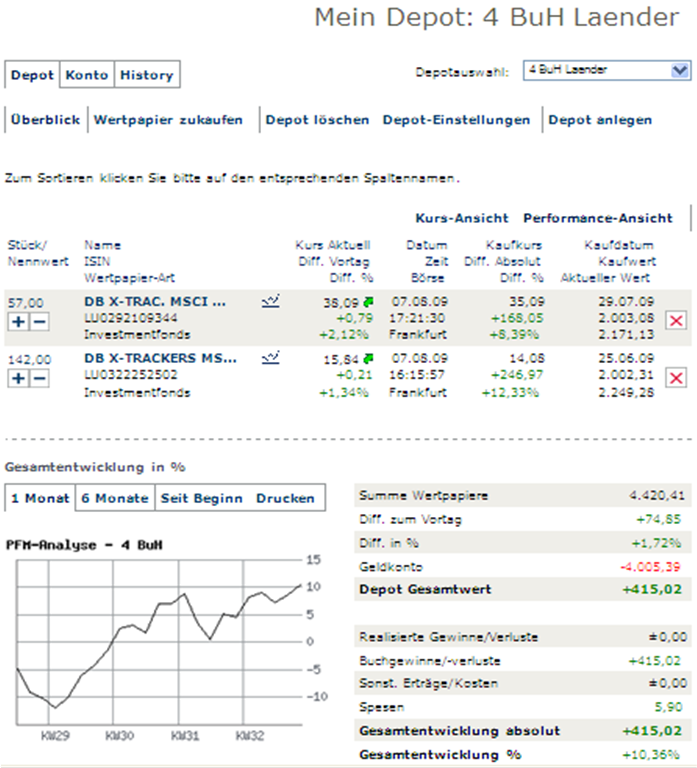Open chart icon for DB X-TRAC. MSCI
Image resolution: width=697 pixels, height=768 pixels.
point(270,300)
